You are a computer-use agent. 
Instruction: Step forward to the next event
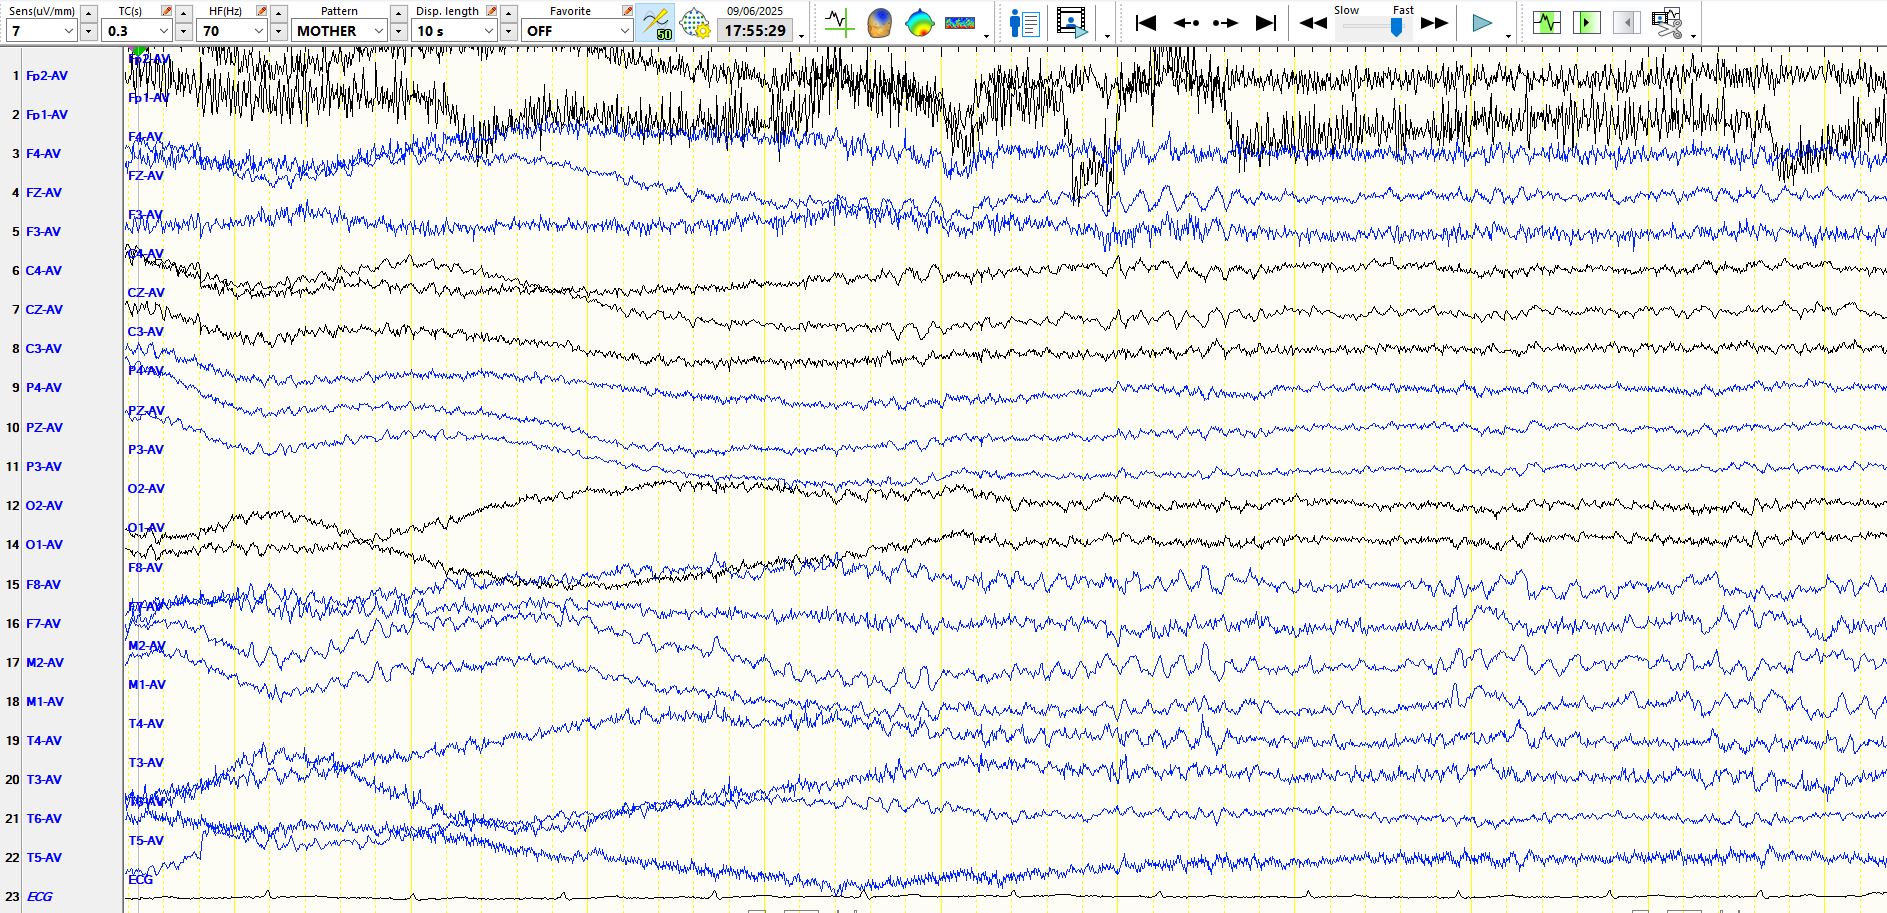[1225, 22]
